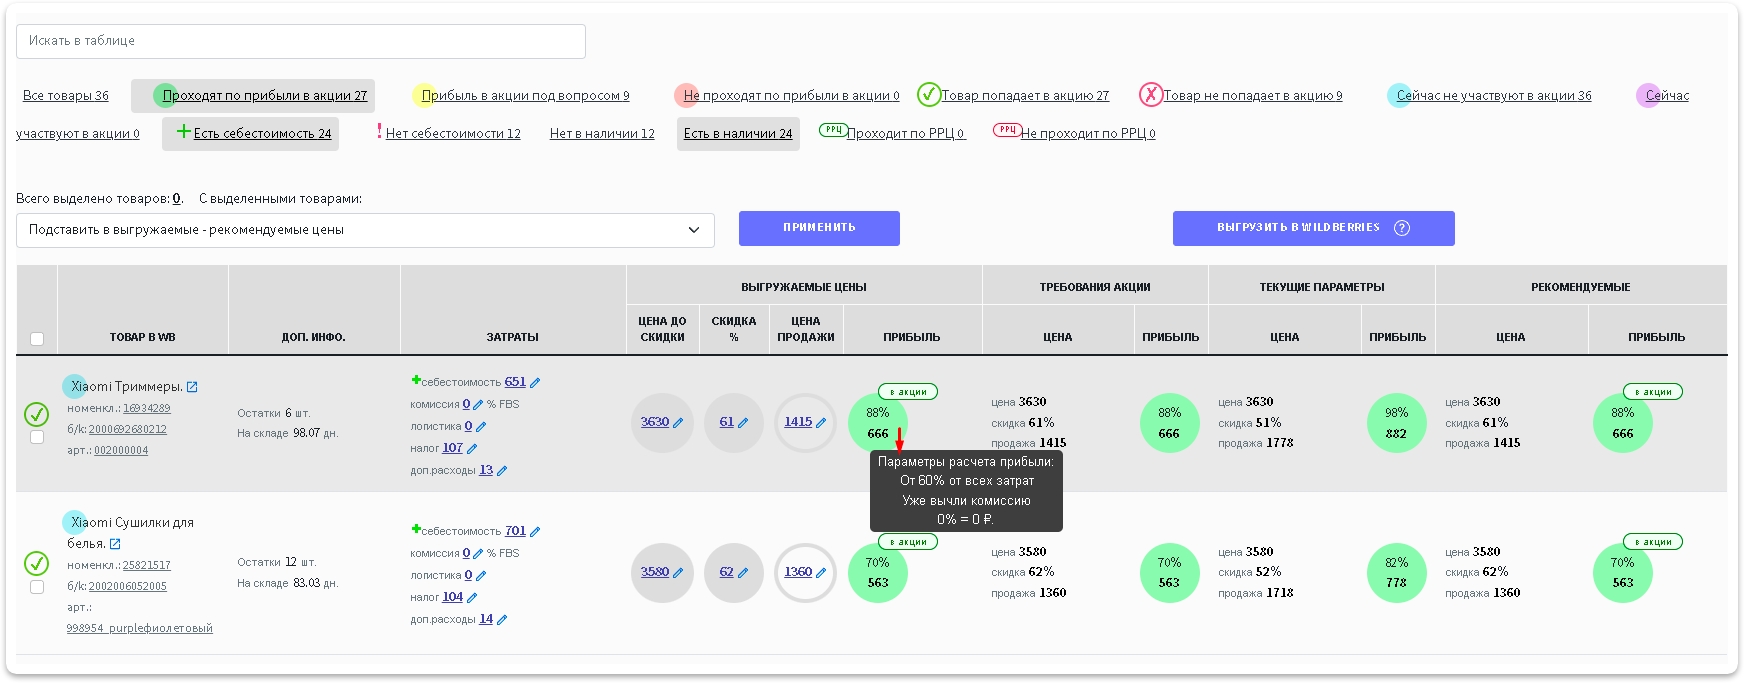Select the Все товары 36 filter
Image resolution: width=1744 pixels, height=683 pixels.
pyautogui.click(x=66, y=96)
